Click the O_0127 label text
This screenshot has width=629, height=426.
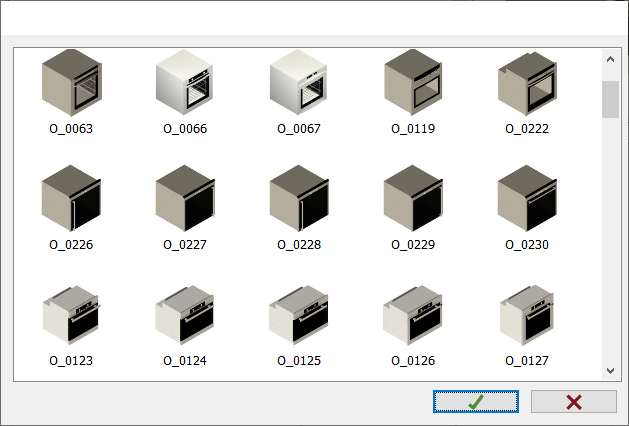click(x=527, y=361)
